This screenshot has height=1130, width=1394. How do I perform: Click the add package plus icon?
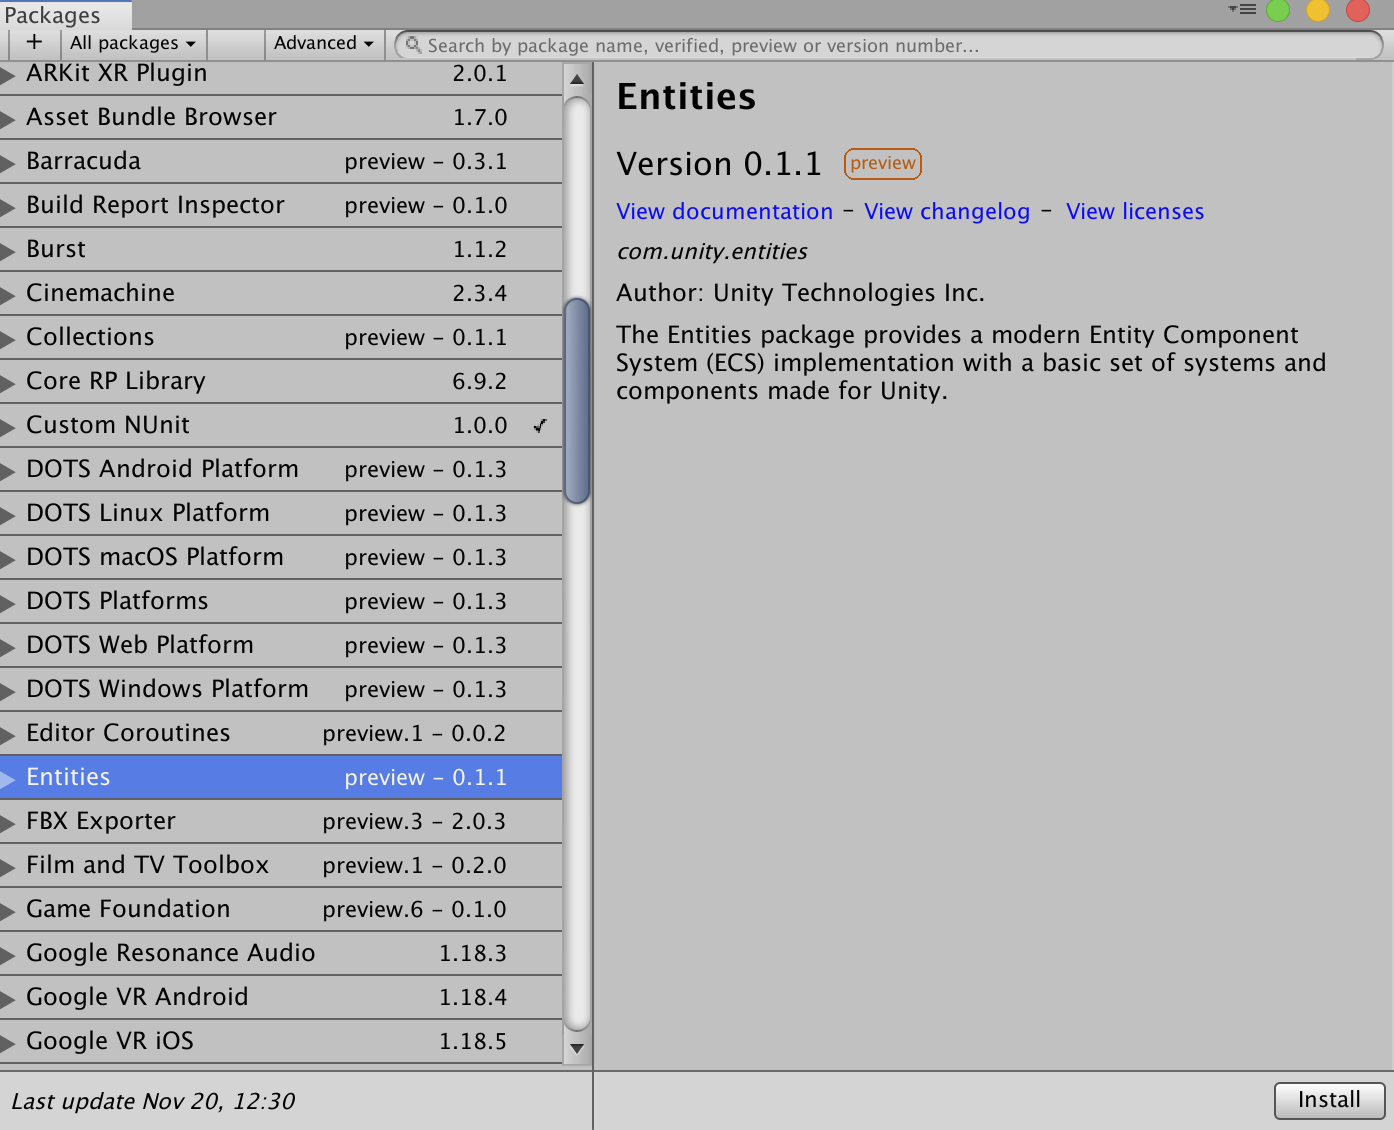(34, 43)
